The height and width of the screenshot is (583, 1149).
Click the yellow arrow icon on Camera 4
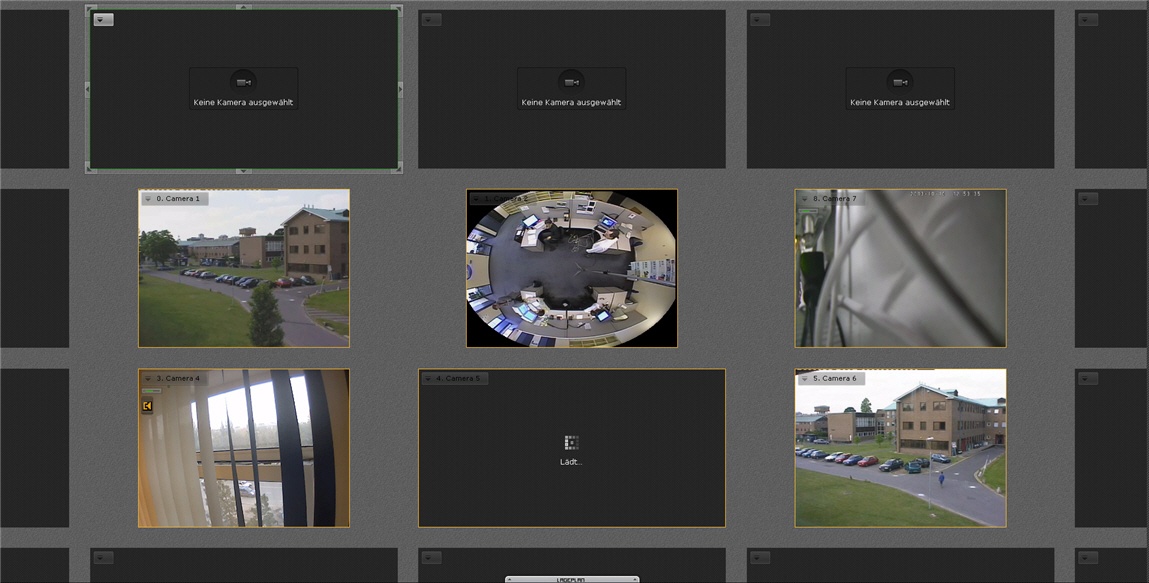147,406
